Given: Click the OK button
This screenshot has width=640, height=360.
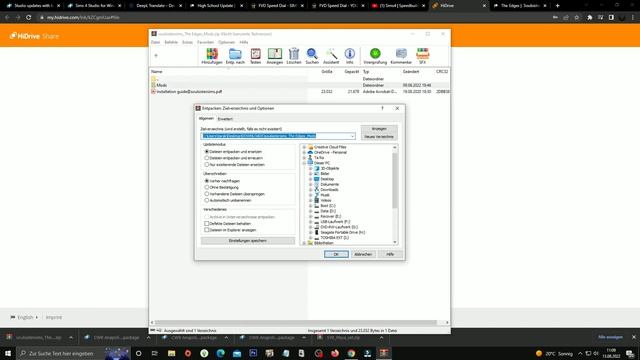Looking at the screenshot, I should pos(336,254).
